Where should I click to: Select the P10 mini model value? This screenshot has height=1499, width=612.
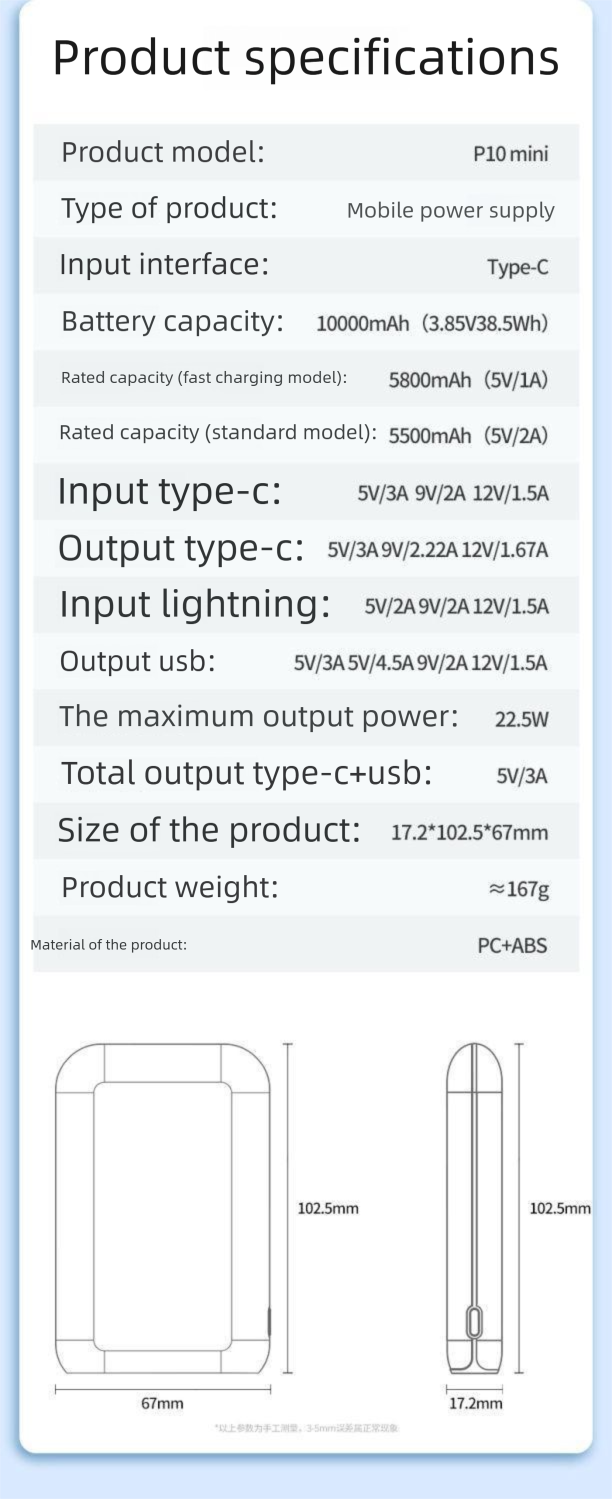[510, 154]
